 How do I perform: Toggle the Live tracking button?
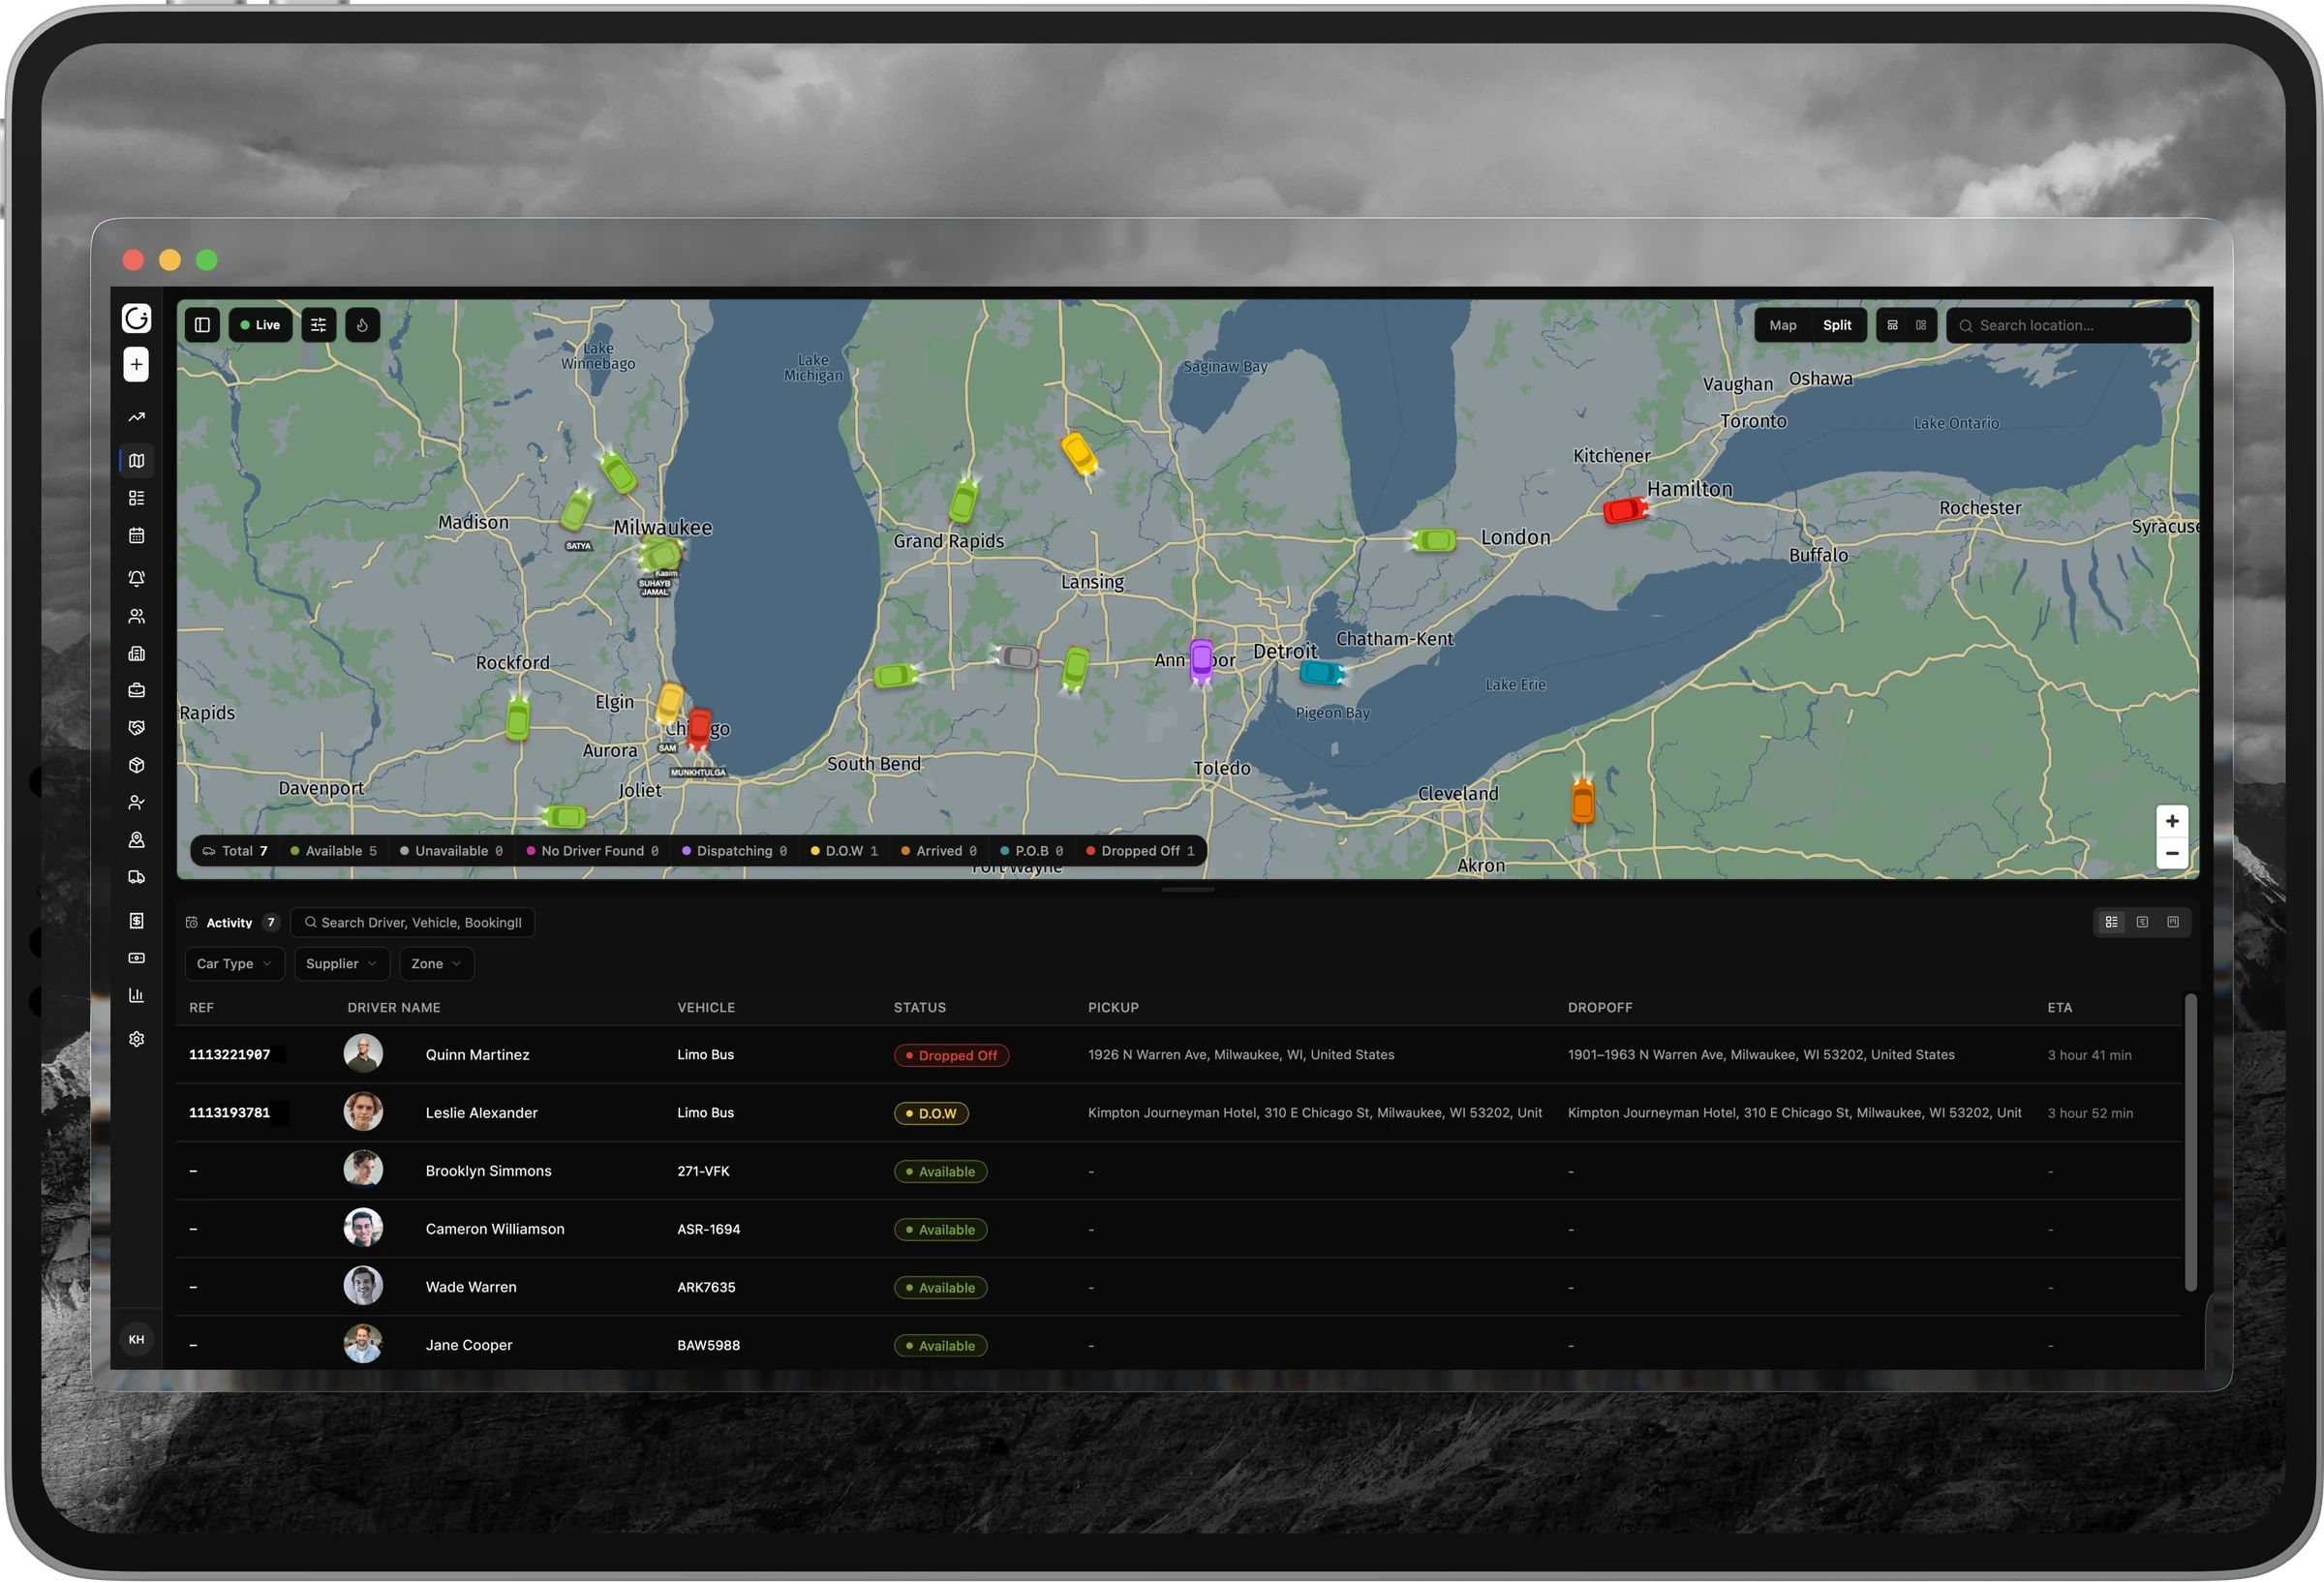260,325
